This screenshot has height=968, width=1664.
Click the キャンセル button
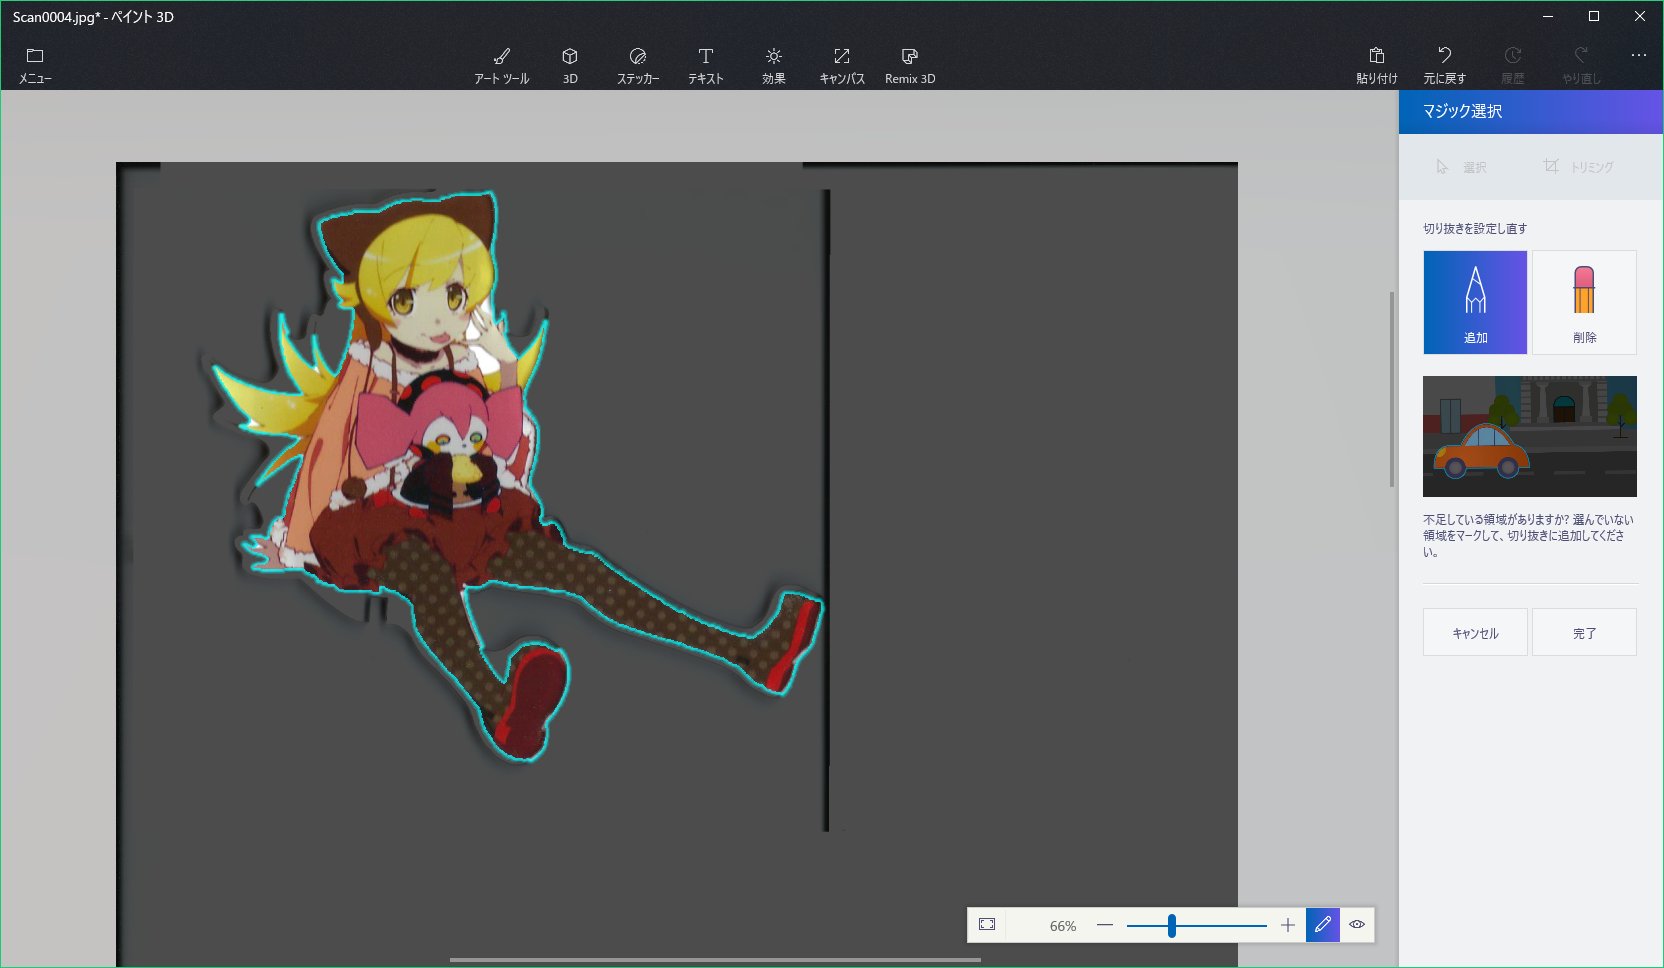pos(1475,632)
